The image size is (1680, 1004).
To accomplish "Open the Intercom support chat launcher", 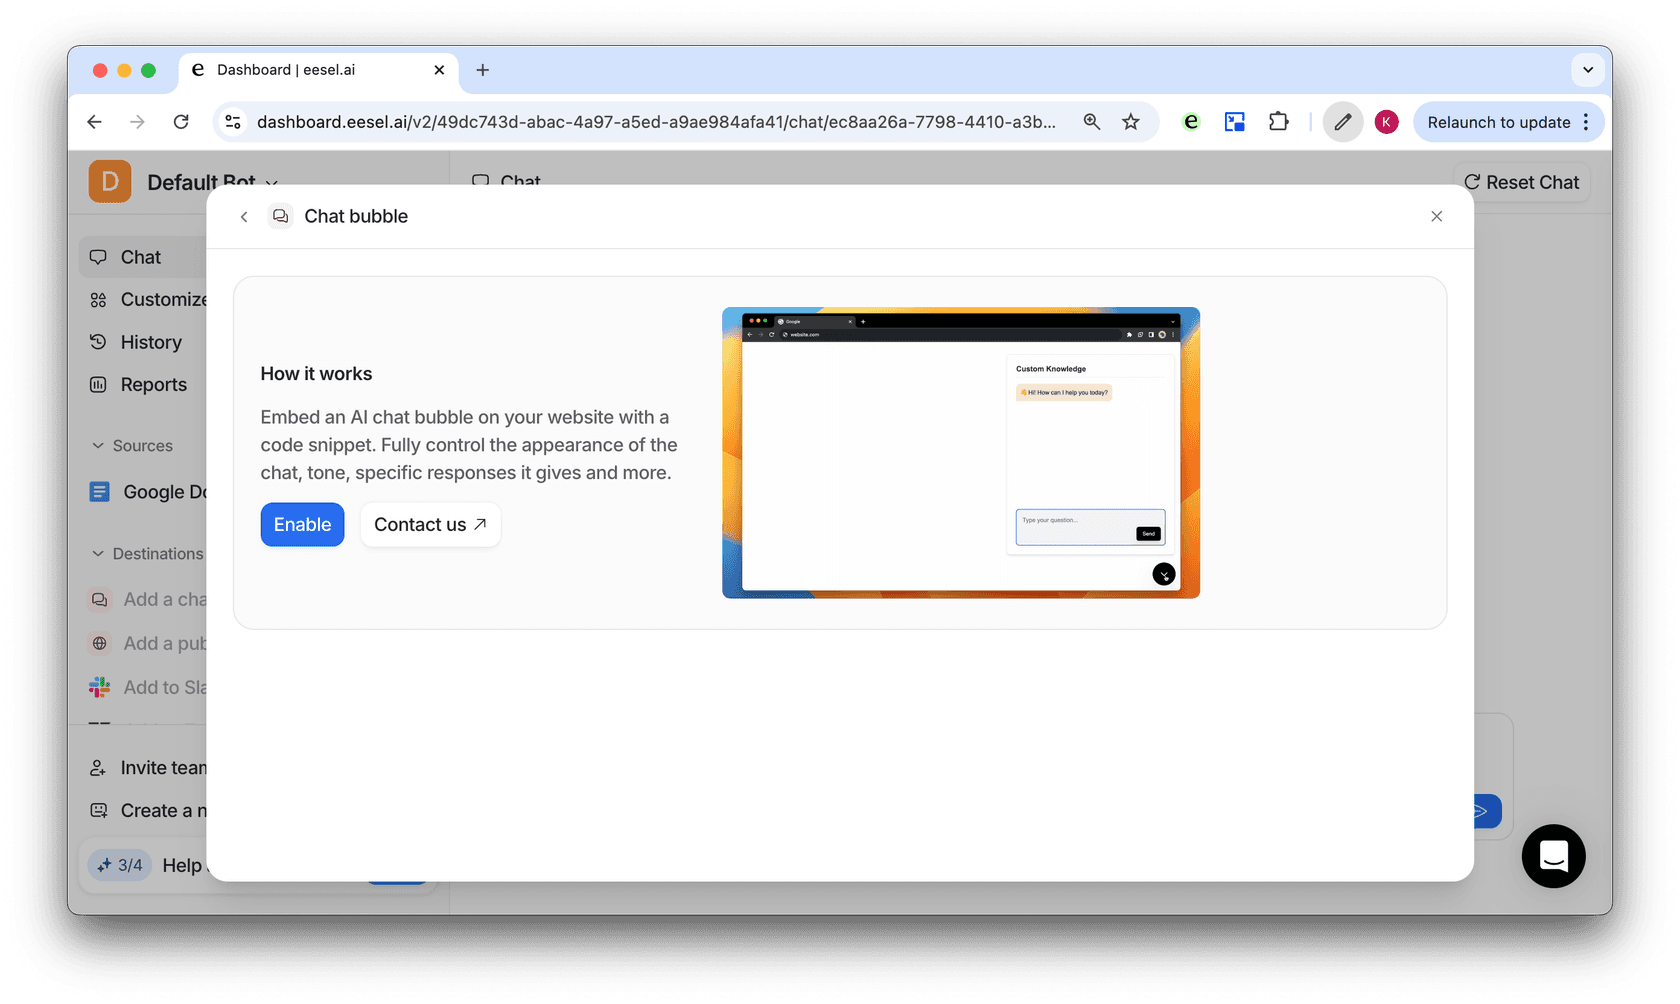I will 1553,856.
